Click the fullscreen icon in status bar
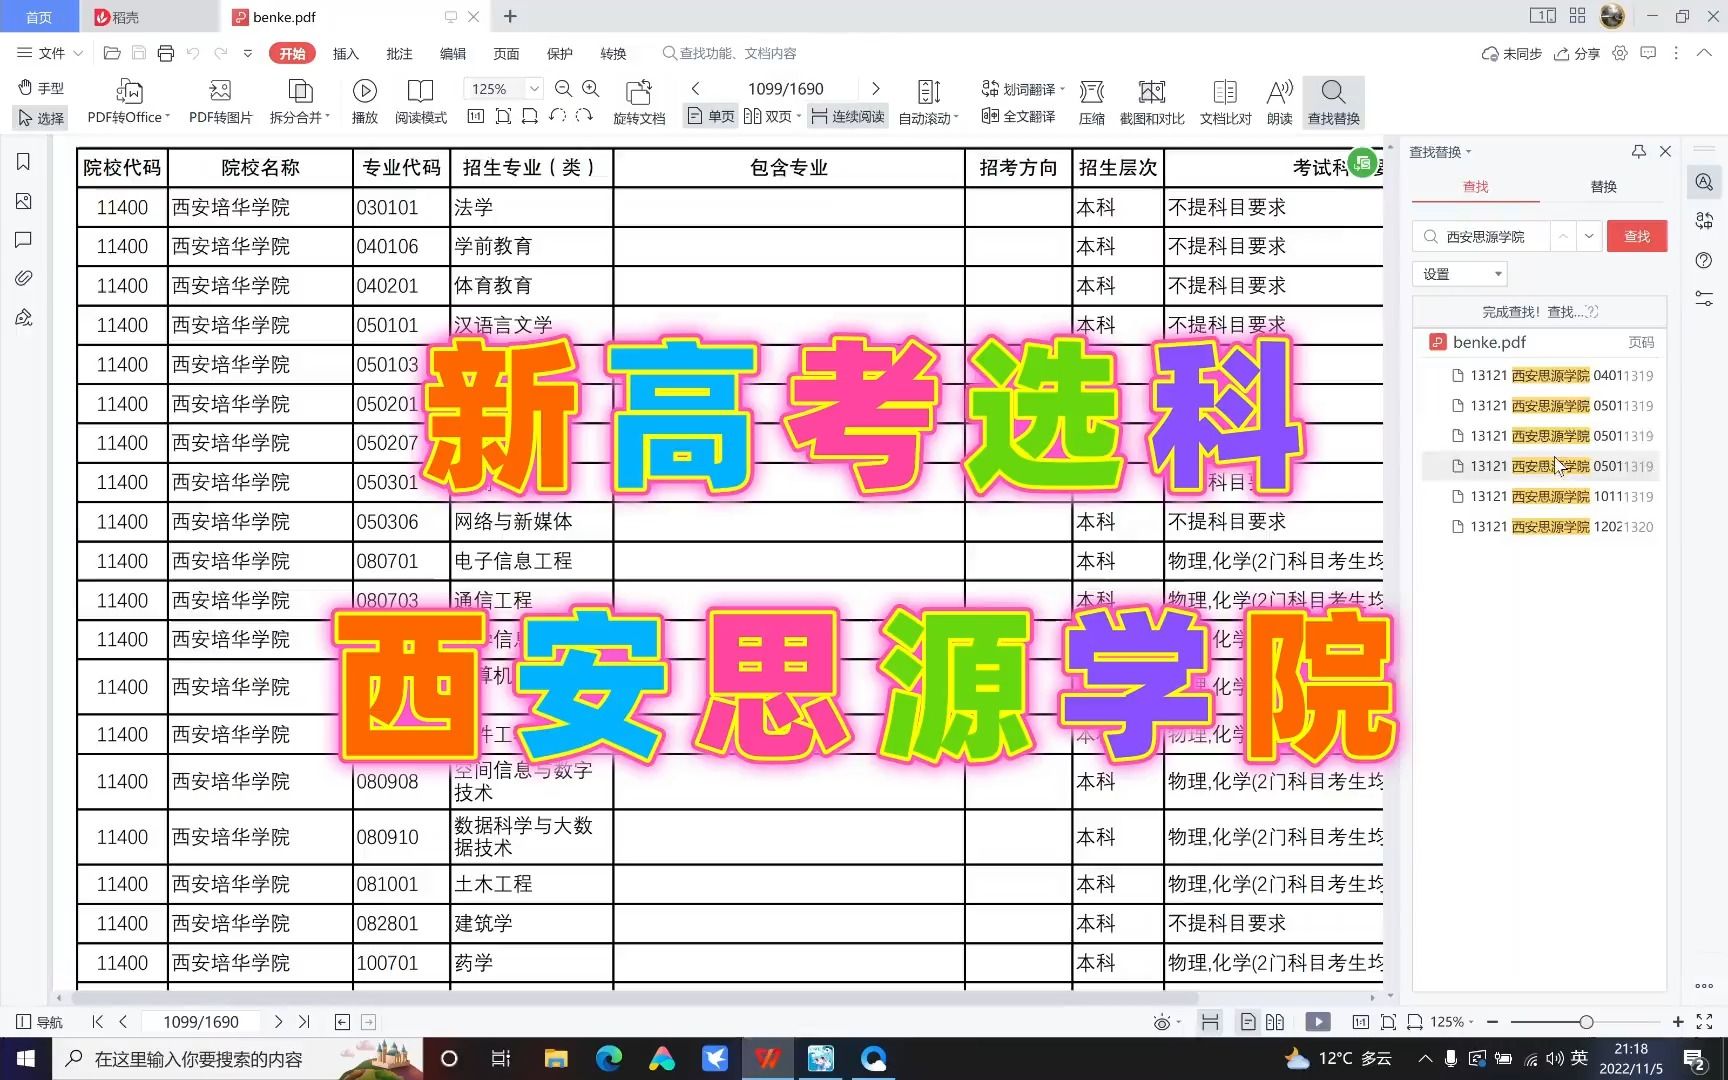Screen dimensions: 1728x1080 [x=1705, y=1022]
